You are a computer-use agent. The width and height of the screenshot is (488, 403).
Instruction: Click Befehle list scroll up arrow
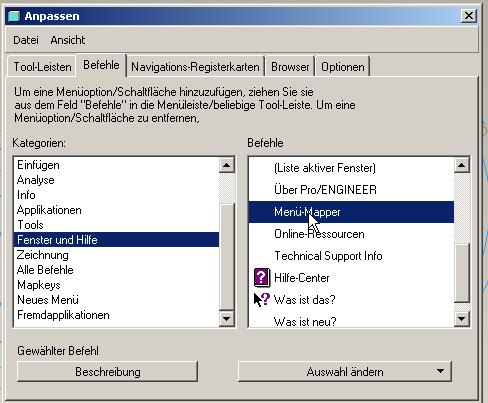point(462,165)
